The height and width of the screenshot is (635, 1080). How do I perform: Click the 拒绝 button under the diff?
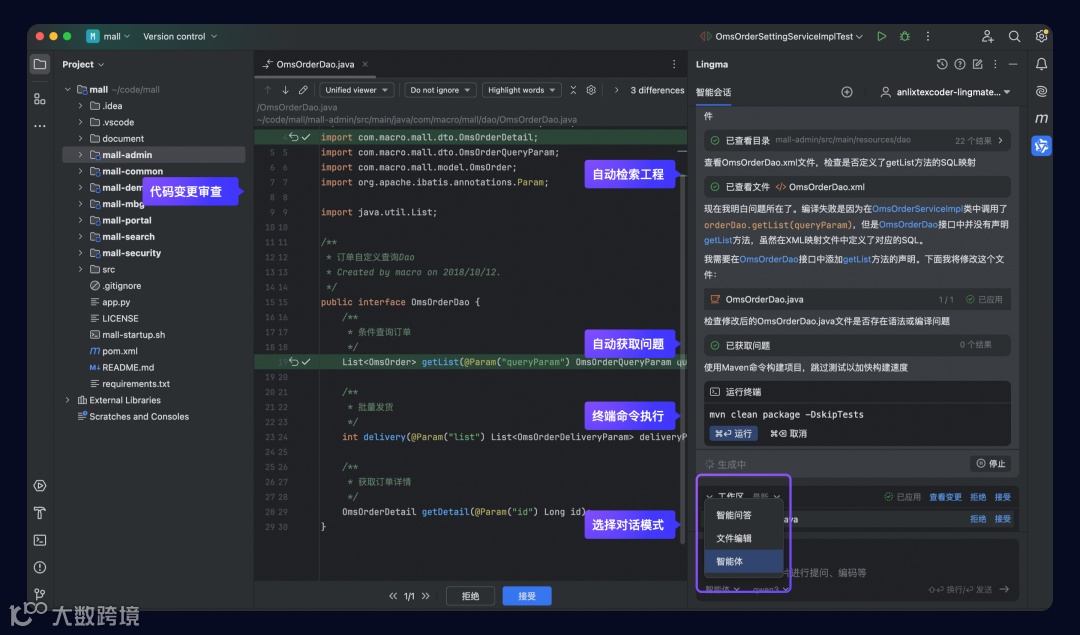coord(470,596)
